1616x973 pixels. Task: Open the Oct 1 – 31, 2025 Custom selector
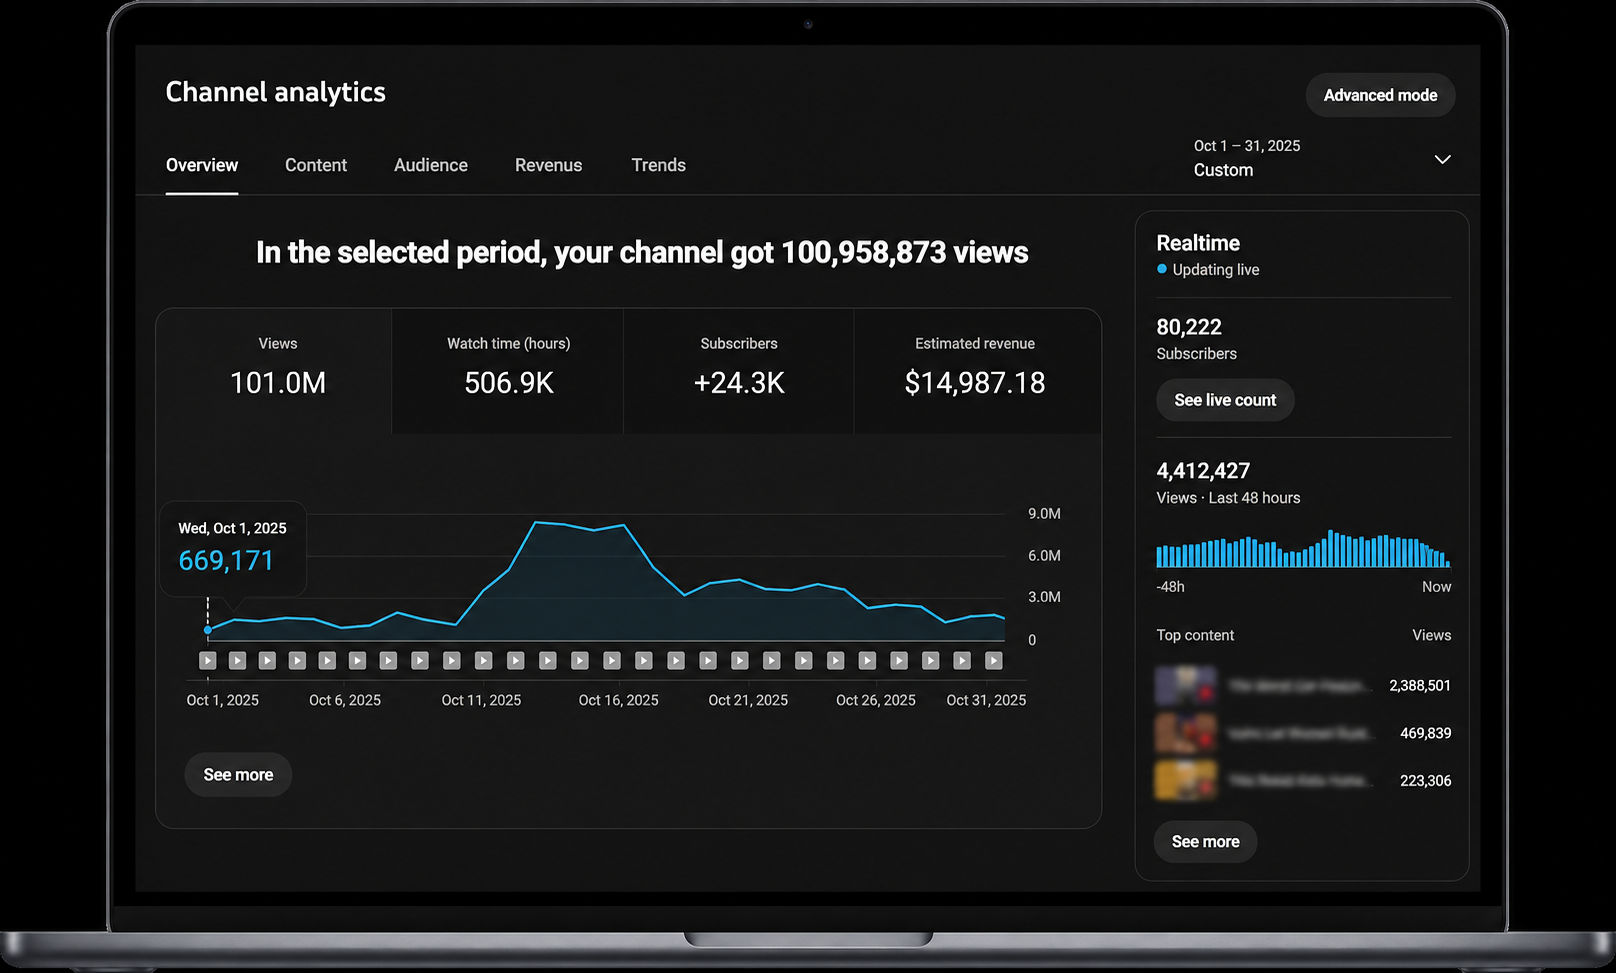1320,158
